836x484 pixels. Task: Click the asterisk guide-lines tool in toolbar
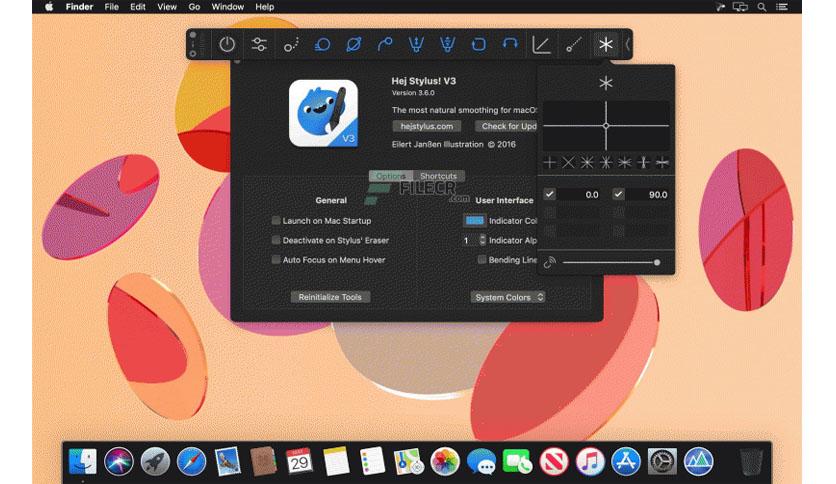pyautogui.click(x=606, y=44)
